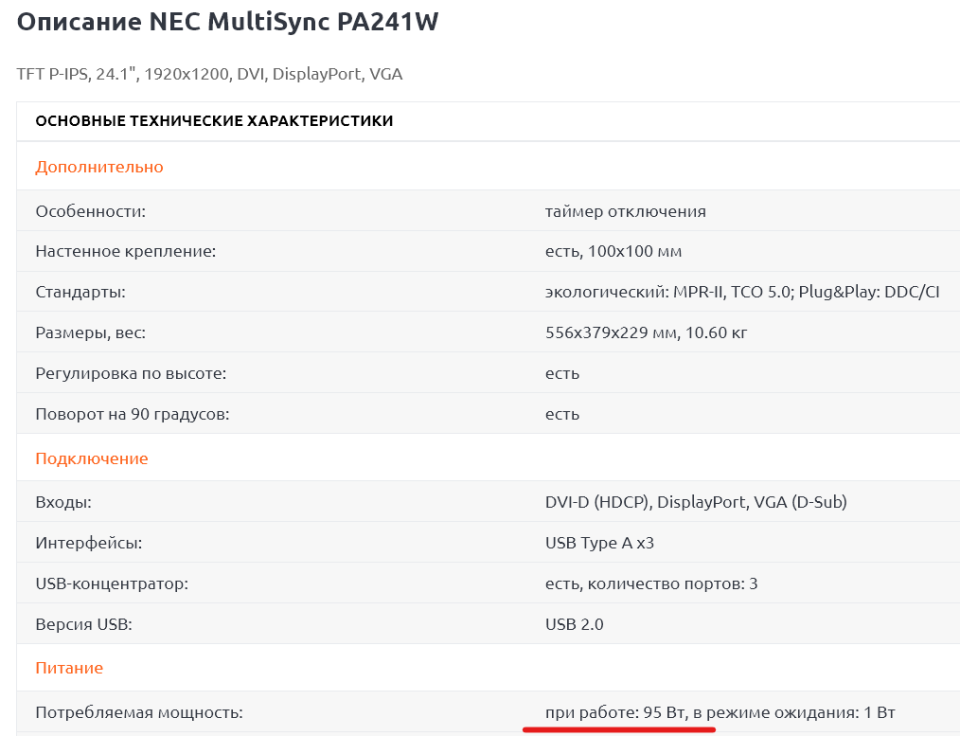
Task: Select the "Особенности:" row label
Action: coord(90,211)
